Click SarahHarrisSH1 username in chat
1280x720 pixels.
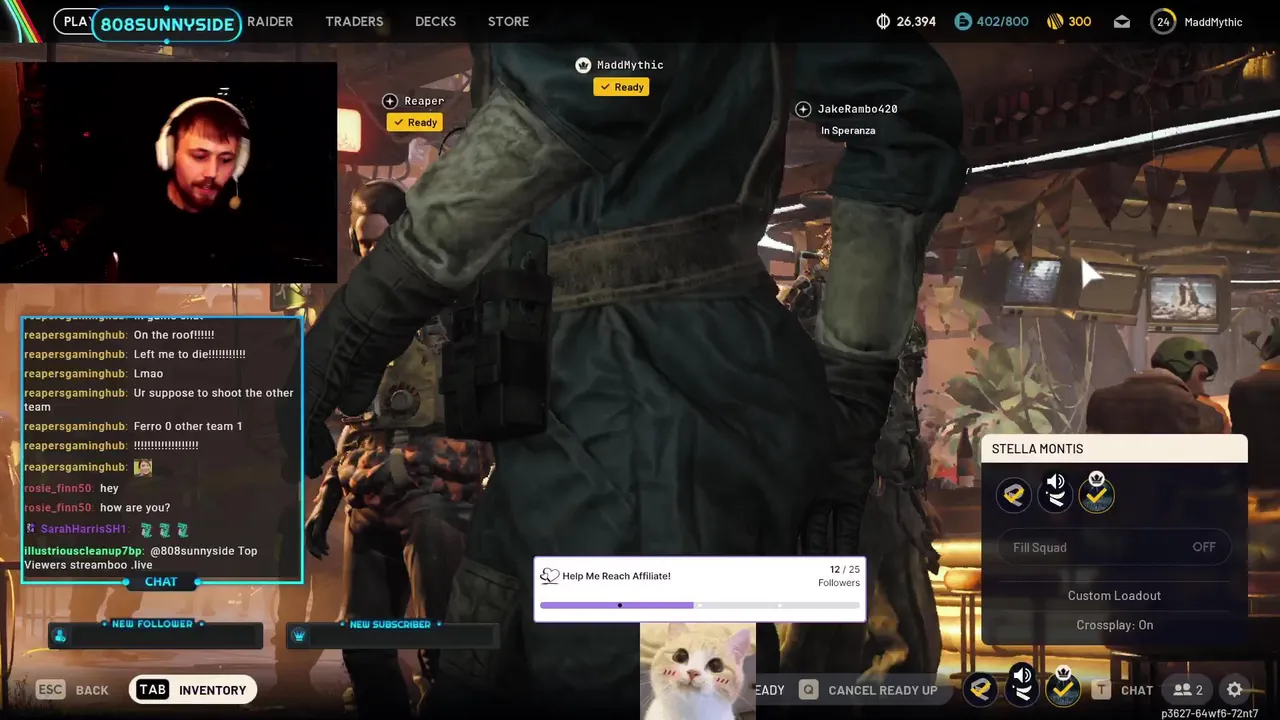click(x=83, y=529)
